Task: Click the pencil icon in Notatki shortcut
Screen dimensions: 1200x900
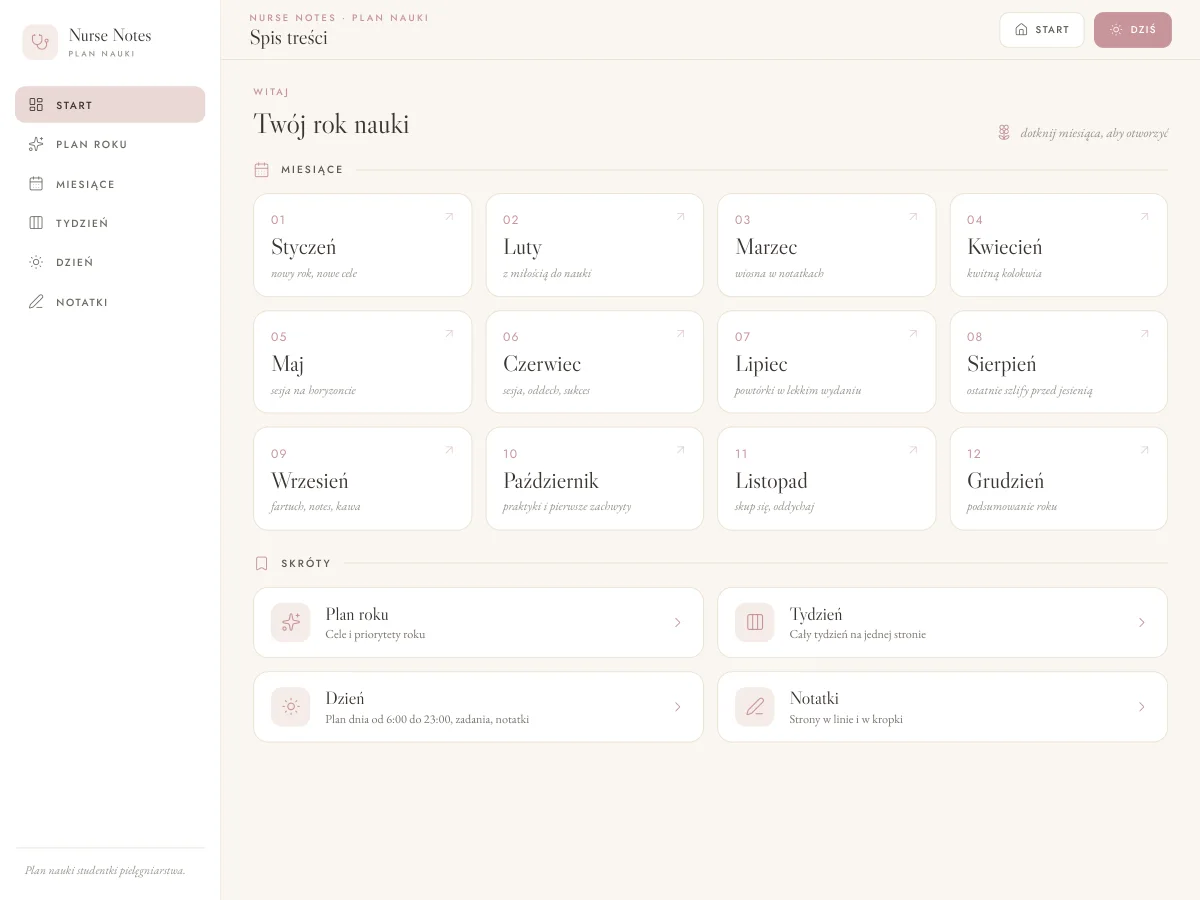Action: 755,707
